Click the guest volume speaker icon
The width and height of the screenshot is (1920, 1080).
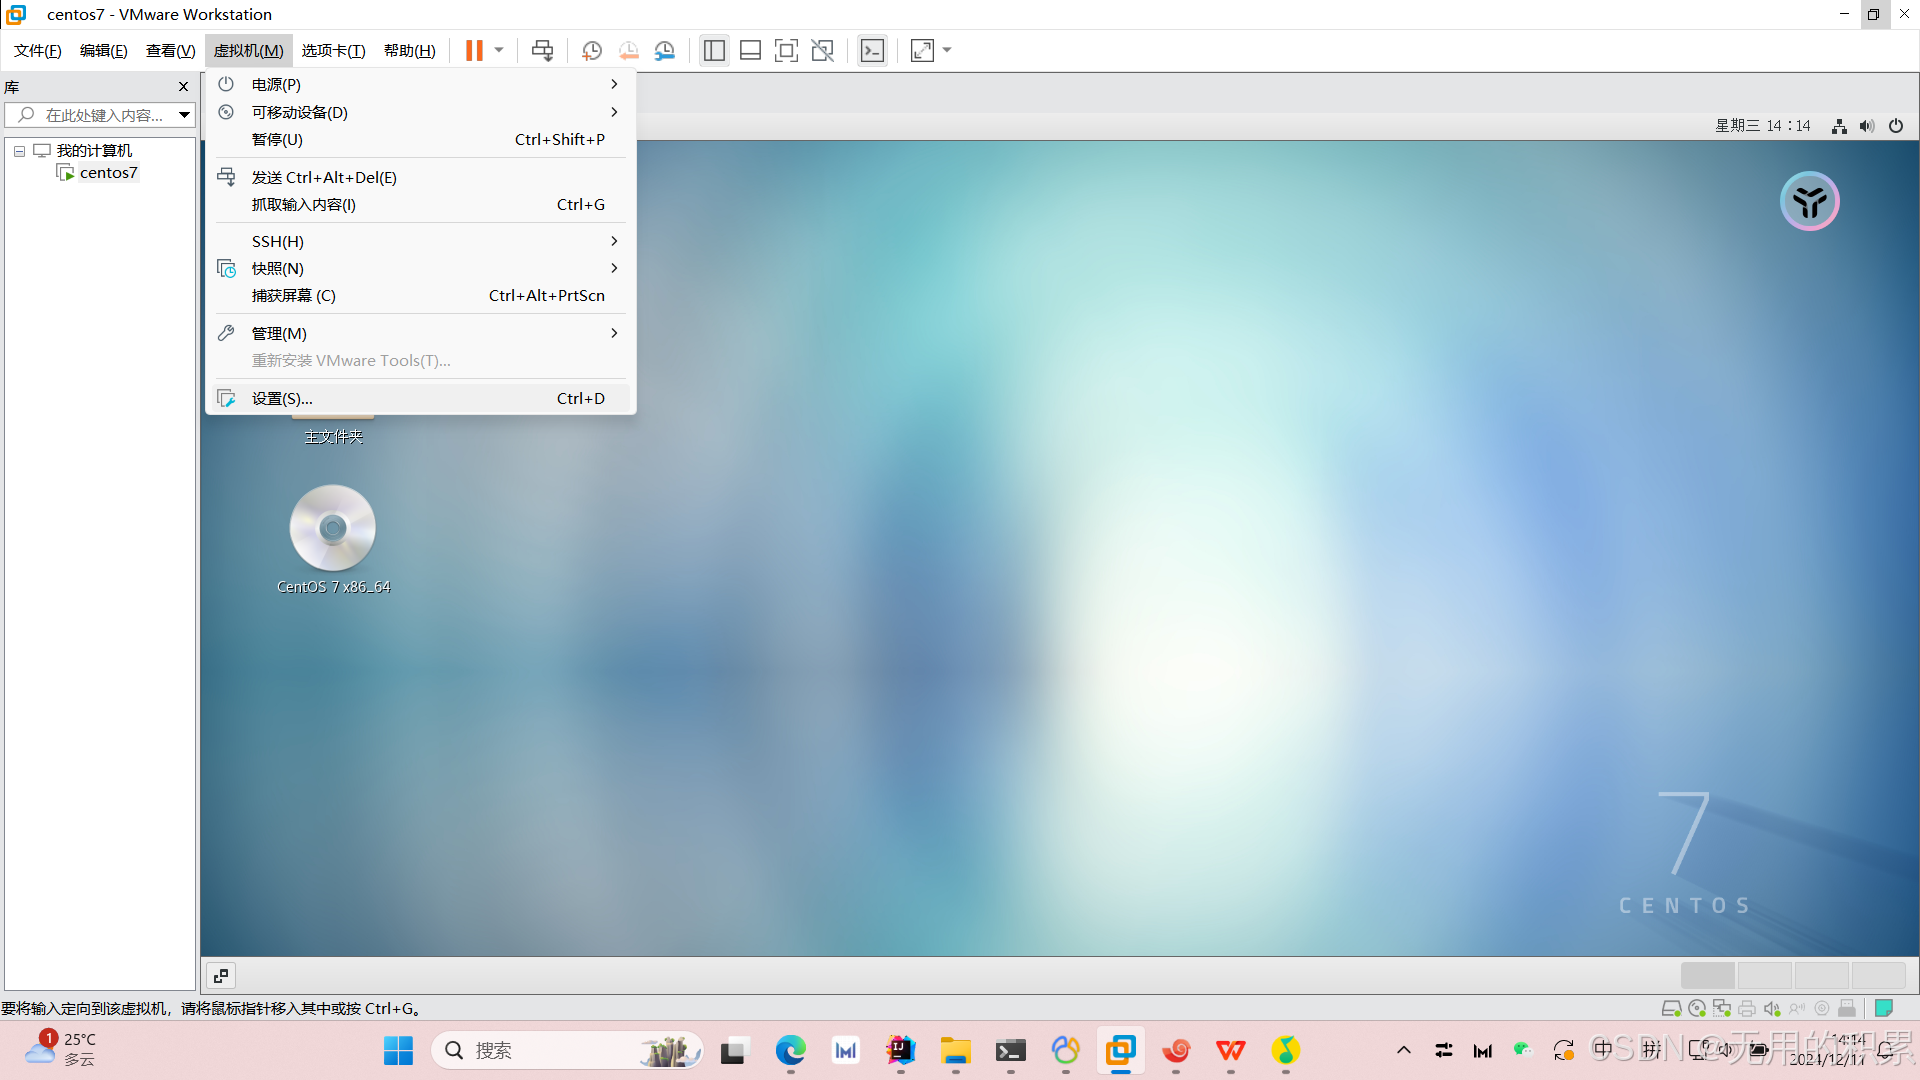click(x=1867, y=126)
